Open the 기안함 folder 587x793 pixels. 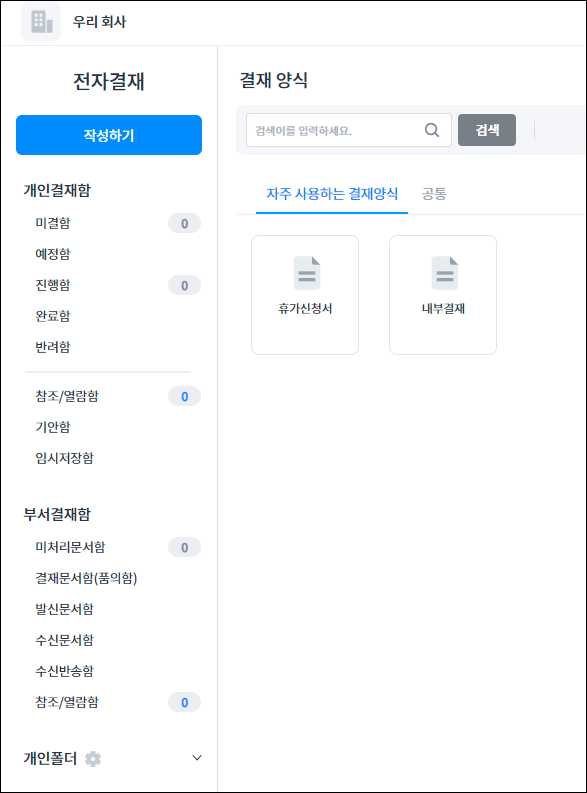point(53,427)
